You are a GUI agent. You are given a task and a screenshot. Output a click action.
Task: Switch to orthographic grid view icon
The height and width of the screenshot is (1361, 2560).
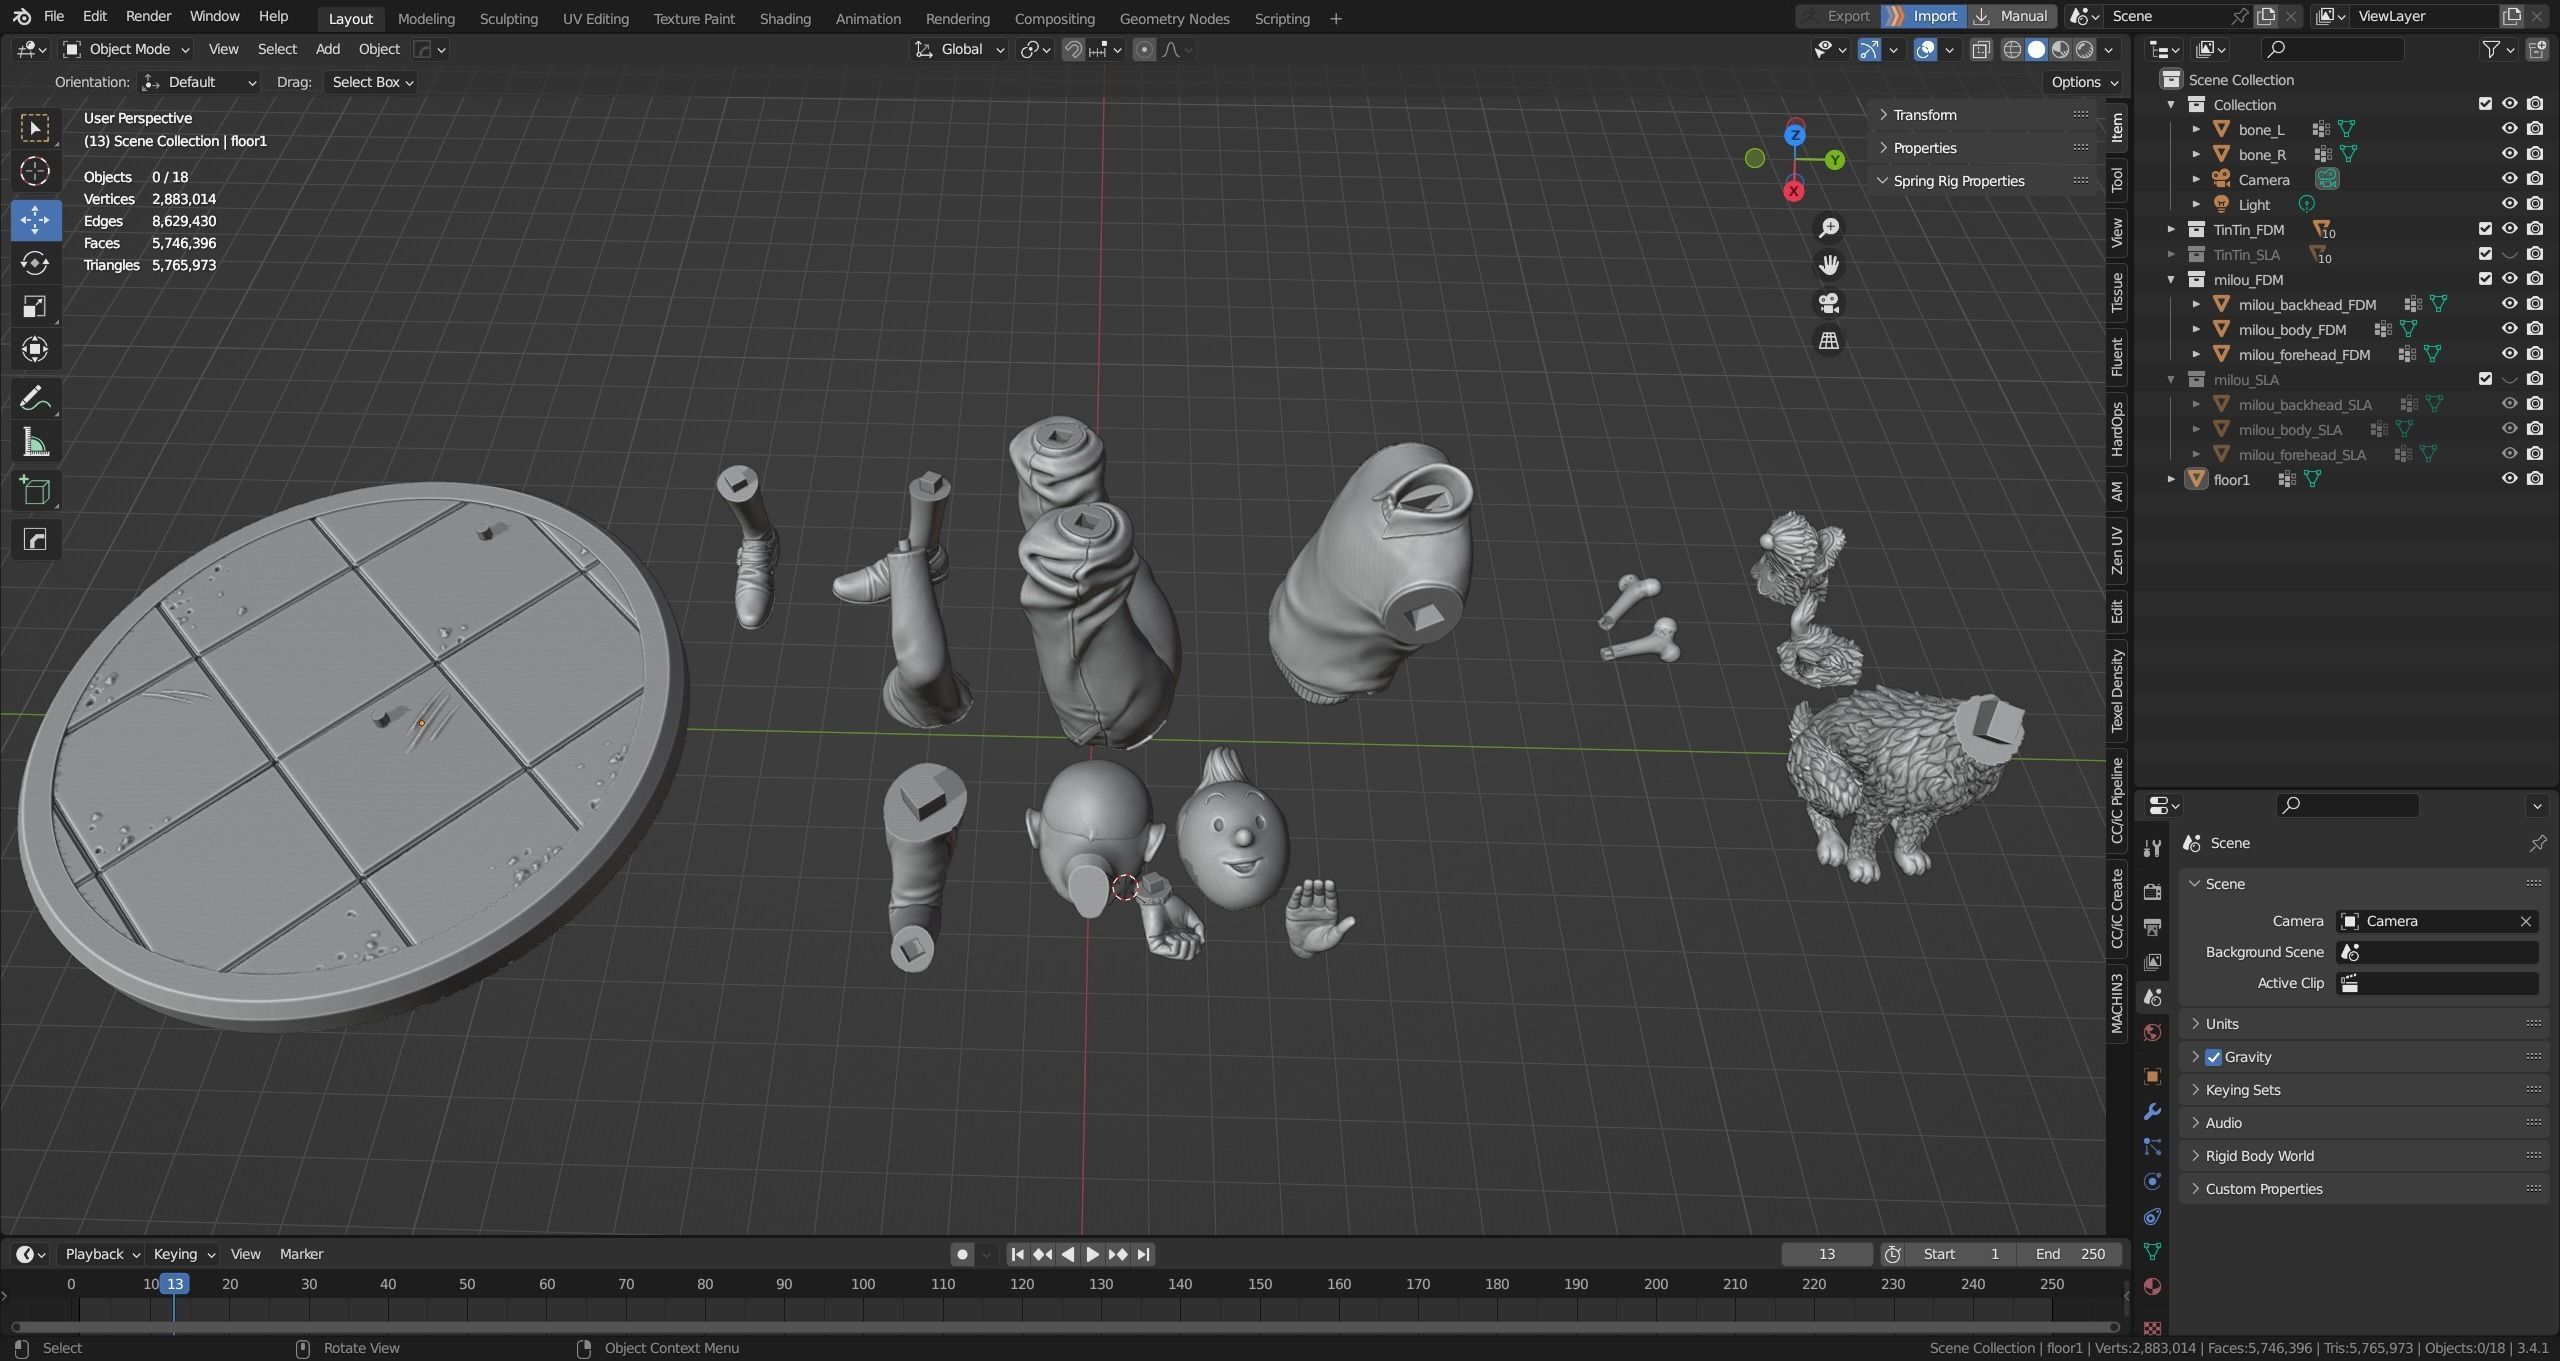coord(1829,341)
